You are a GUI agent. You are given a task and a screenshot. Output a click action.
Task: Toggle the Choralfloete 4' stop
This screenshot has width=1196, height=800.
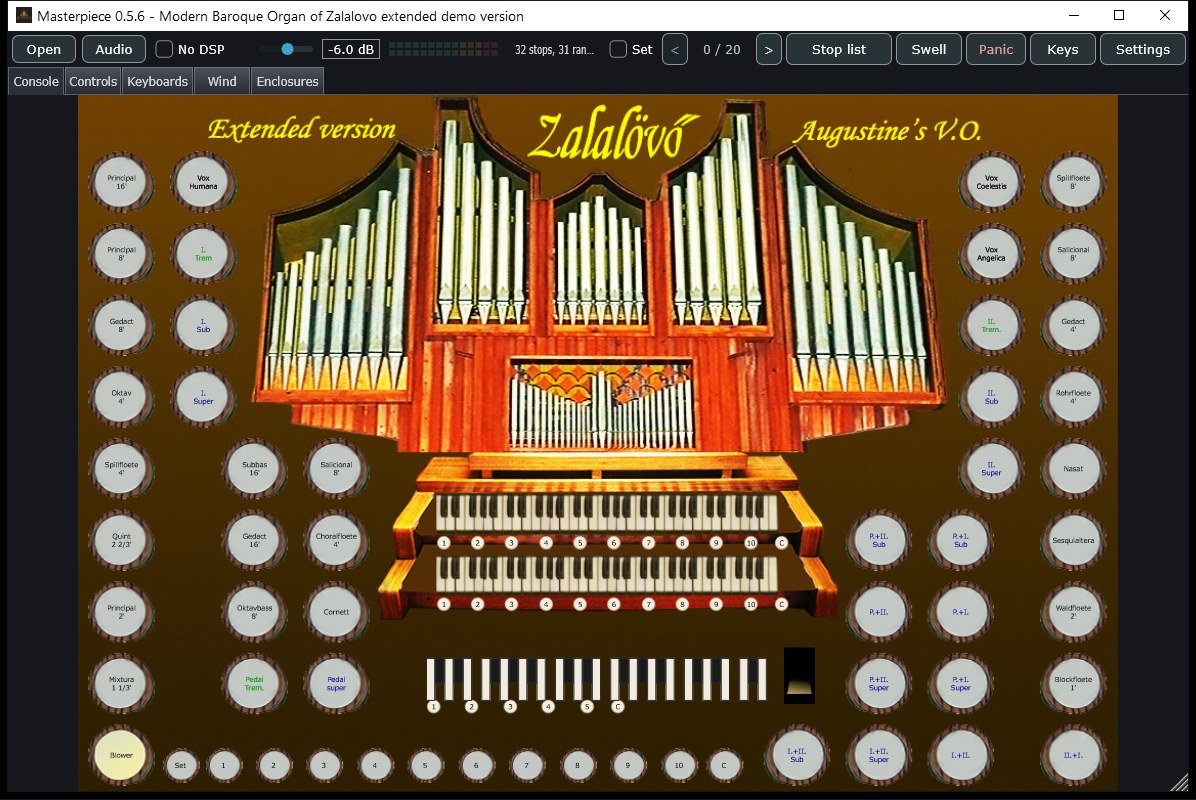[336, 541]
